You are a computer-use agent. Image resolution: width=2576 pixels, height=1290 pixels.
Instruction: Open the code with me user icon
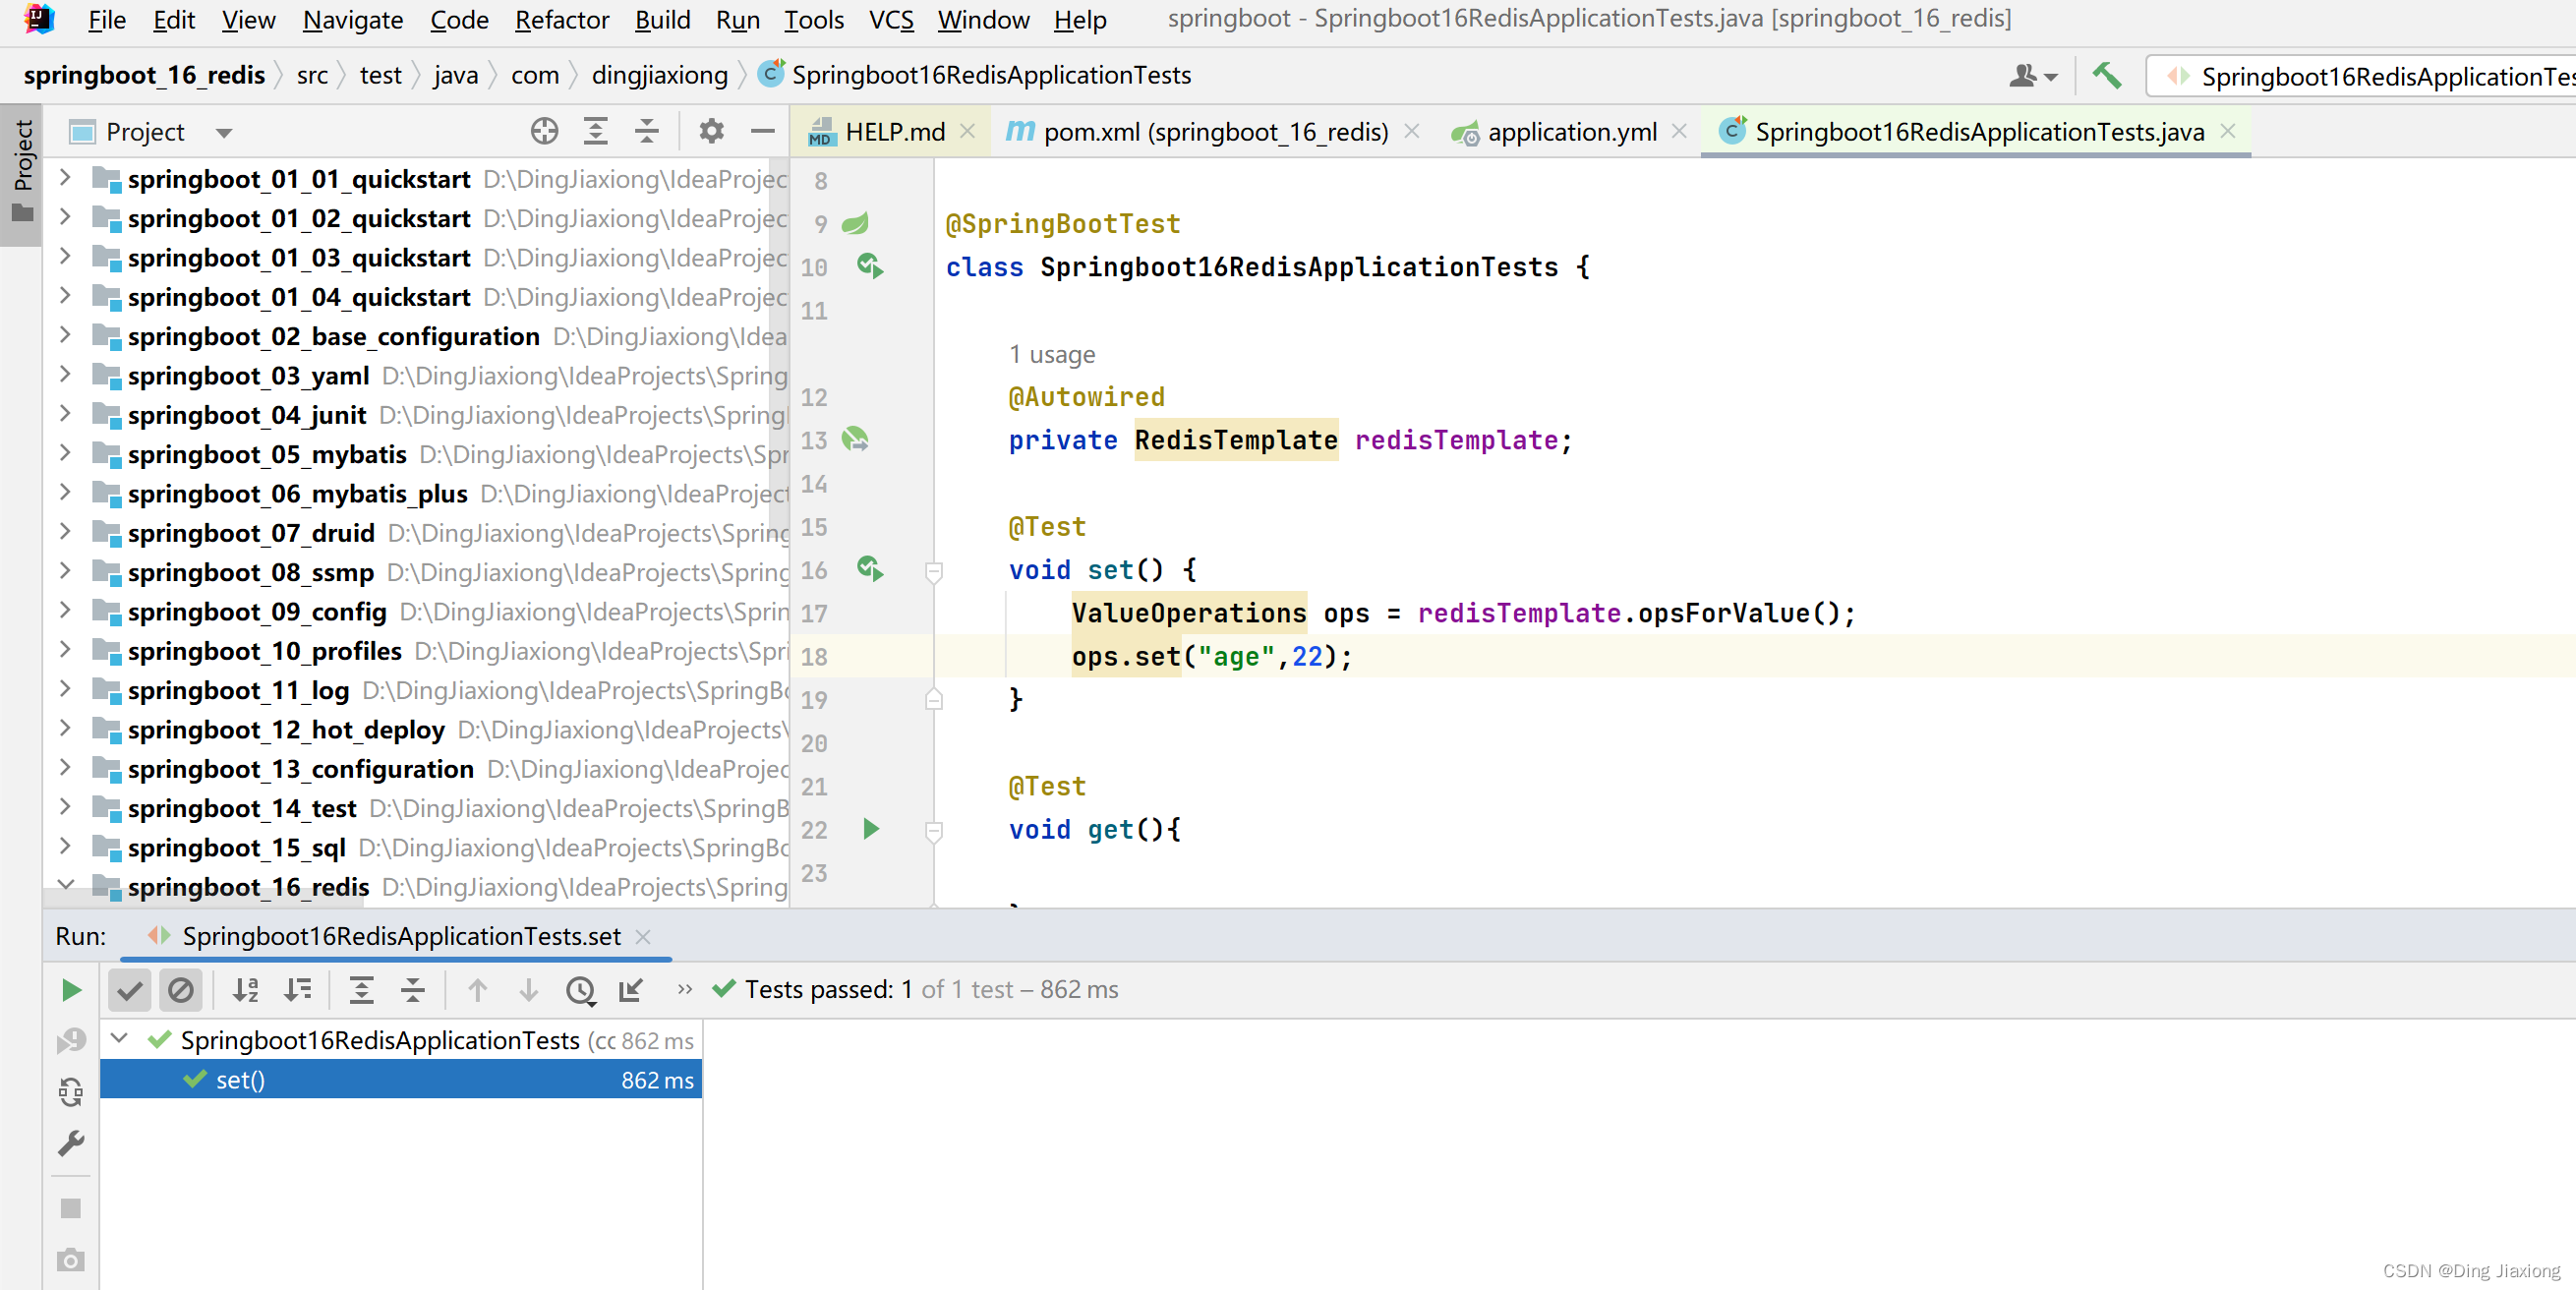point(2032,75)
